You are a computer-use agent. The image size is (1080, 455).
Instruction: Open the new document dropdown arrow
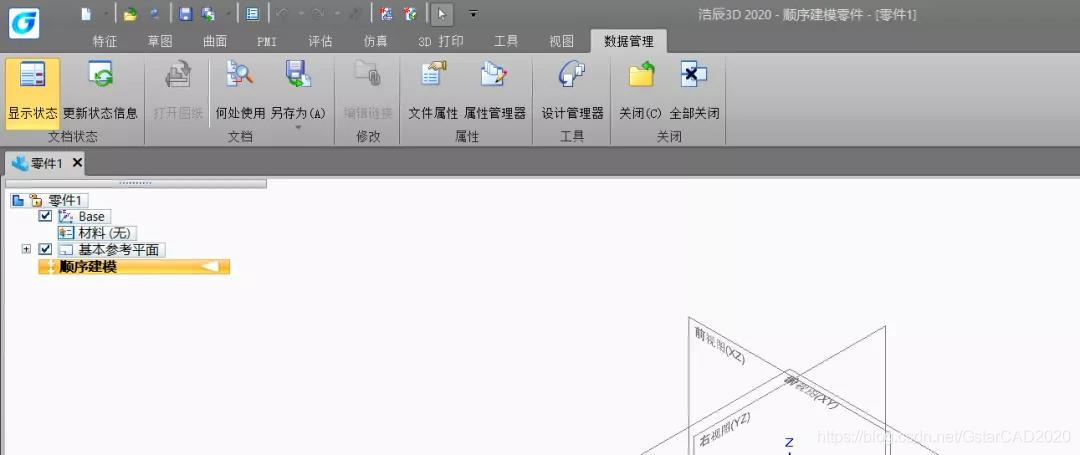pos(106,14)
